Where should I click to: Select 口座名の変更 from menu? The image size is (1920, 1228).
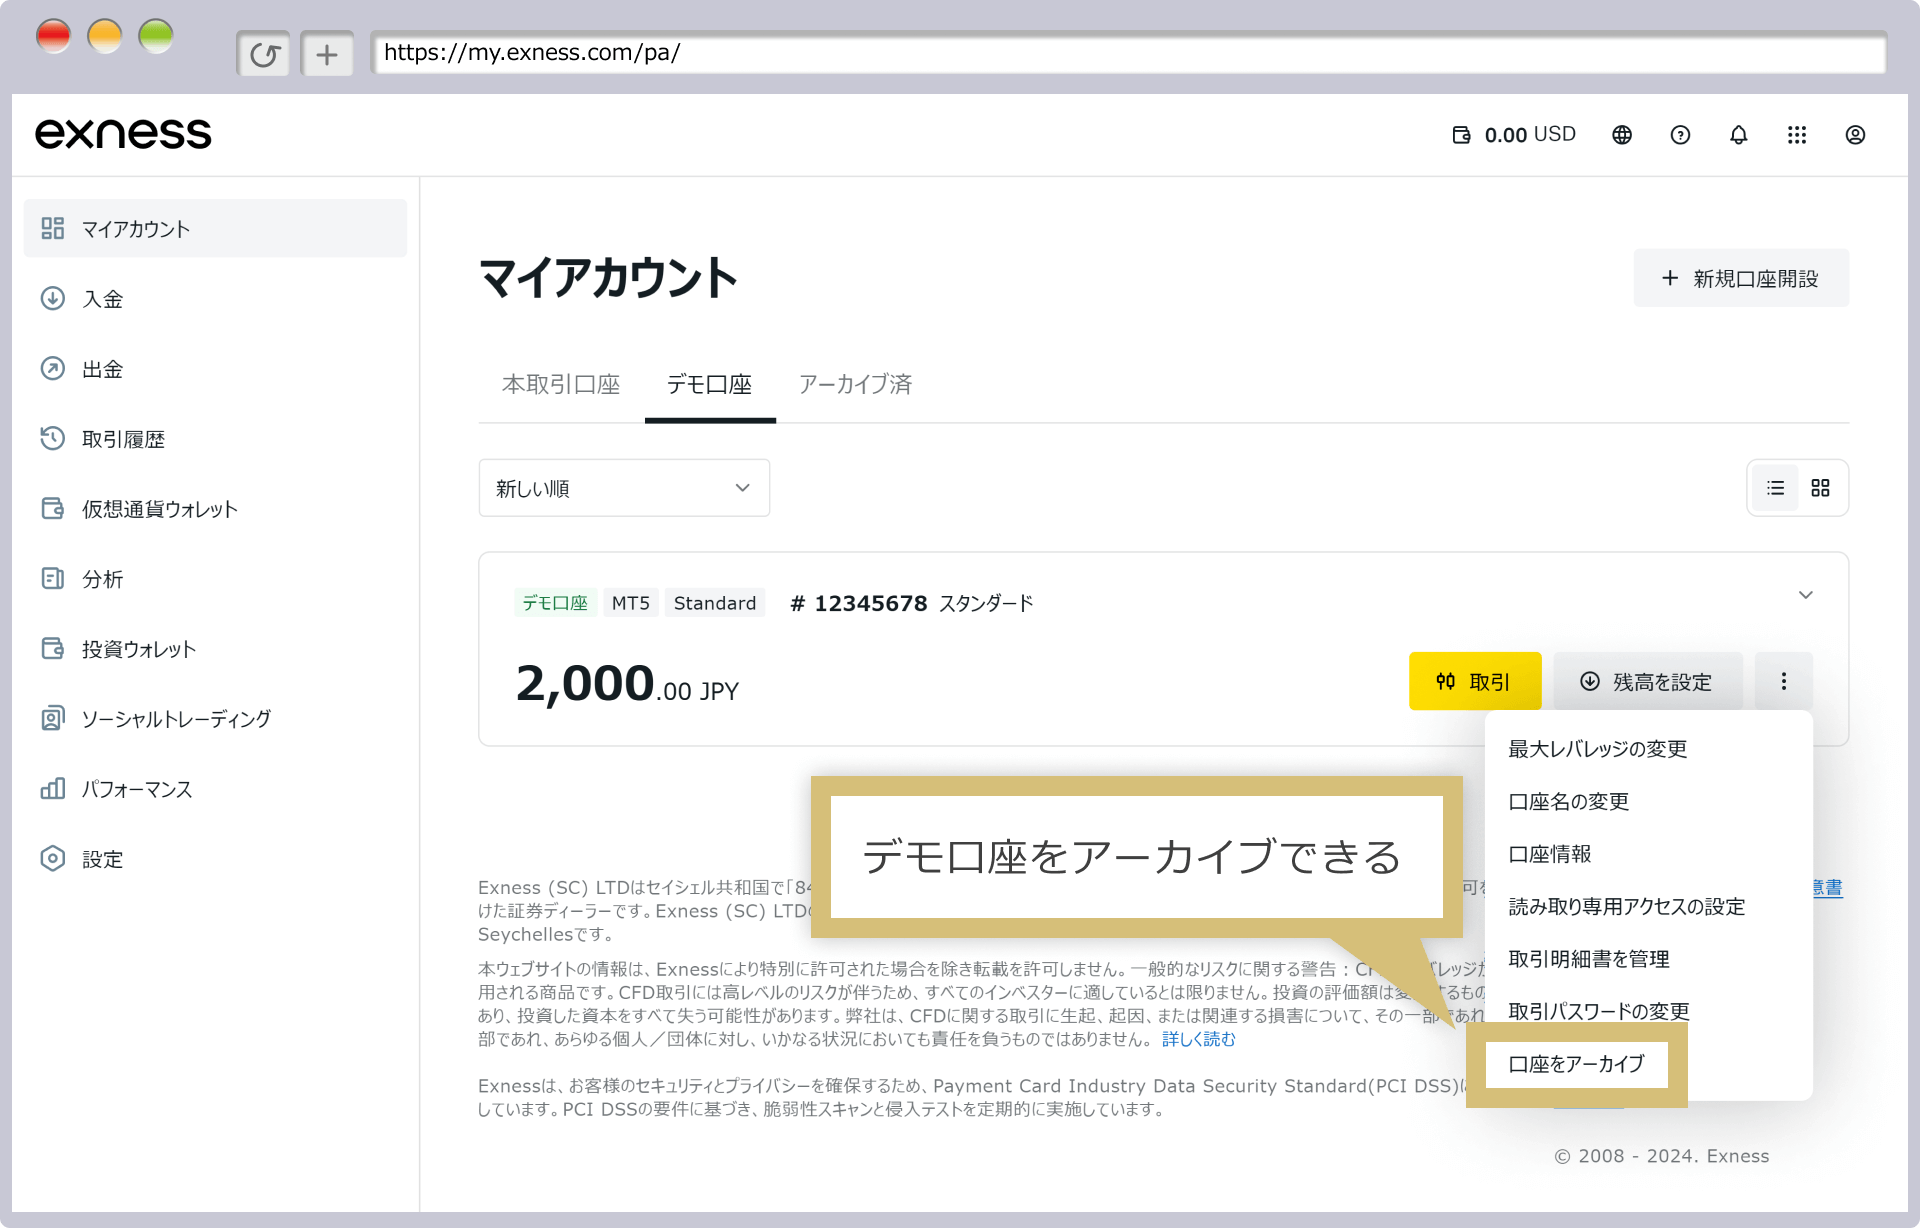click(x=1648, y=802)
